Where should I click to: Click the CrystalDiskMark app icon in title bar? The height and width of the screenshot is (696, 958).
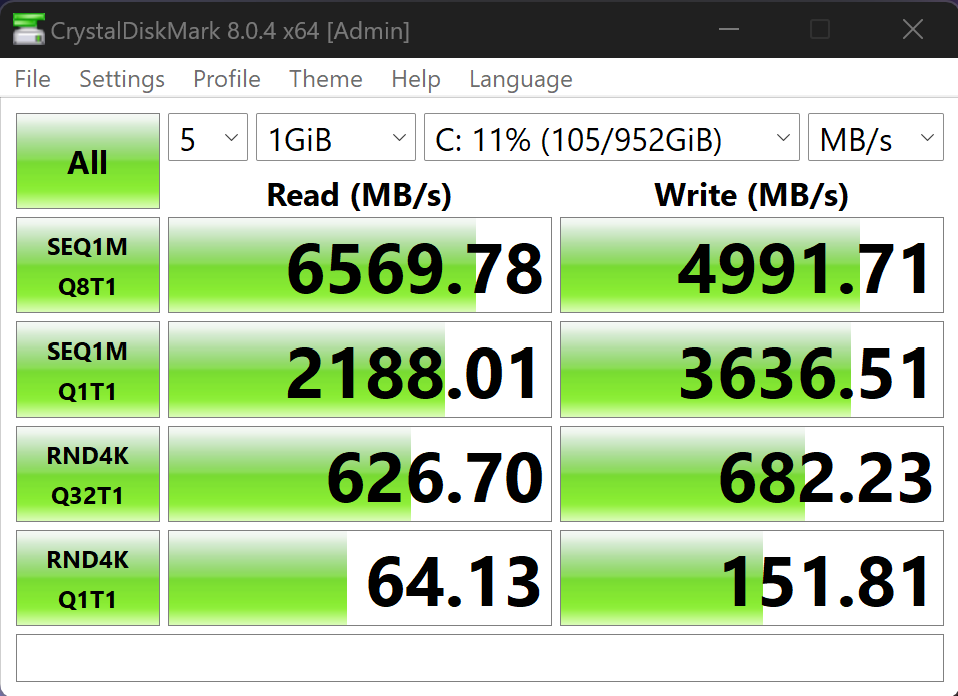[28, 29]
